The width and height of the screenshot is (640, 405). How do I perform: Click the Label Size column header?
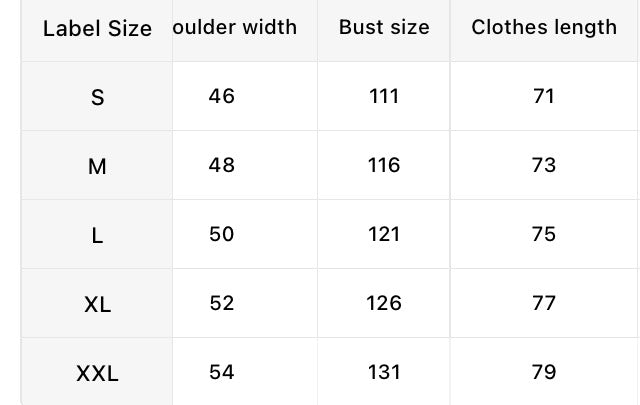click(x=97, y=29)
